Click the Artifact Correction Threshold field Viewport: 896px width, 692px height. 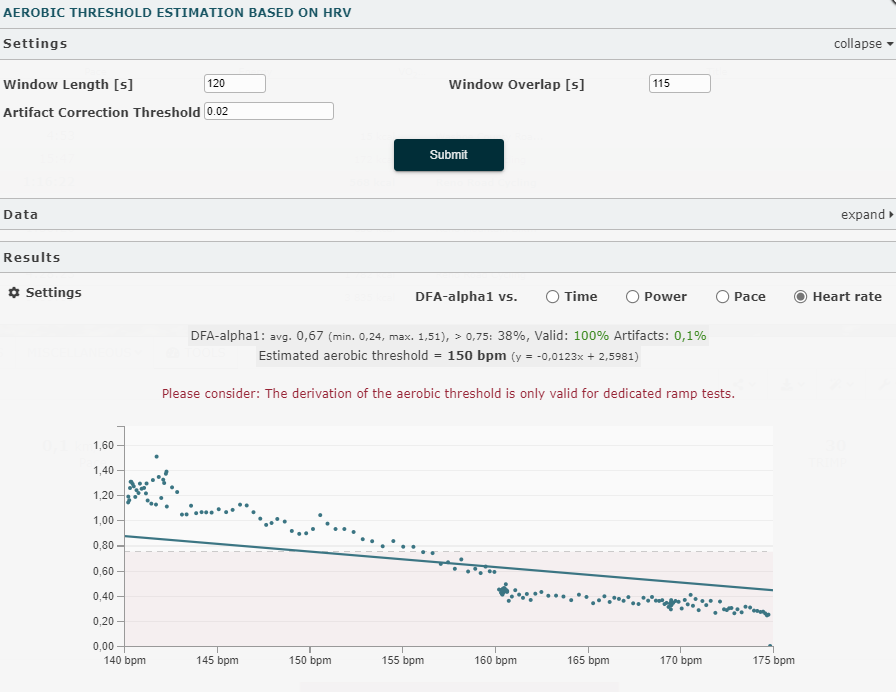point(269,110)
